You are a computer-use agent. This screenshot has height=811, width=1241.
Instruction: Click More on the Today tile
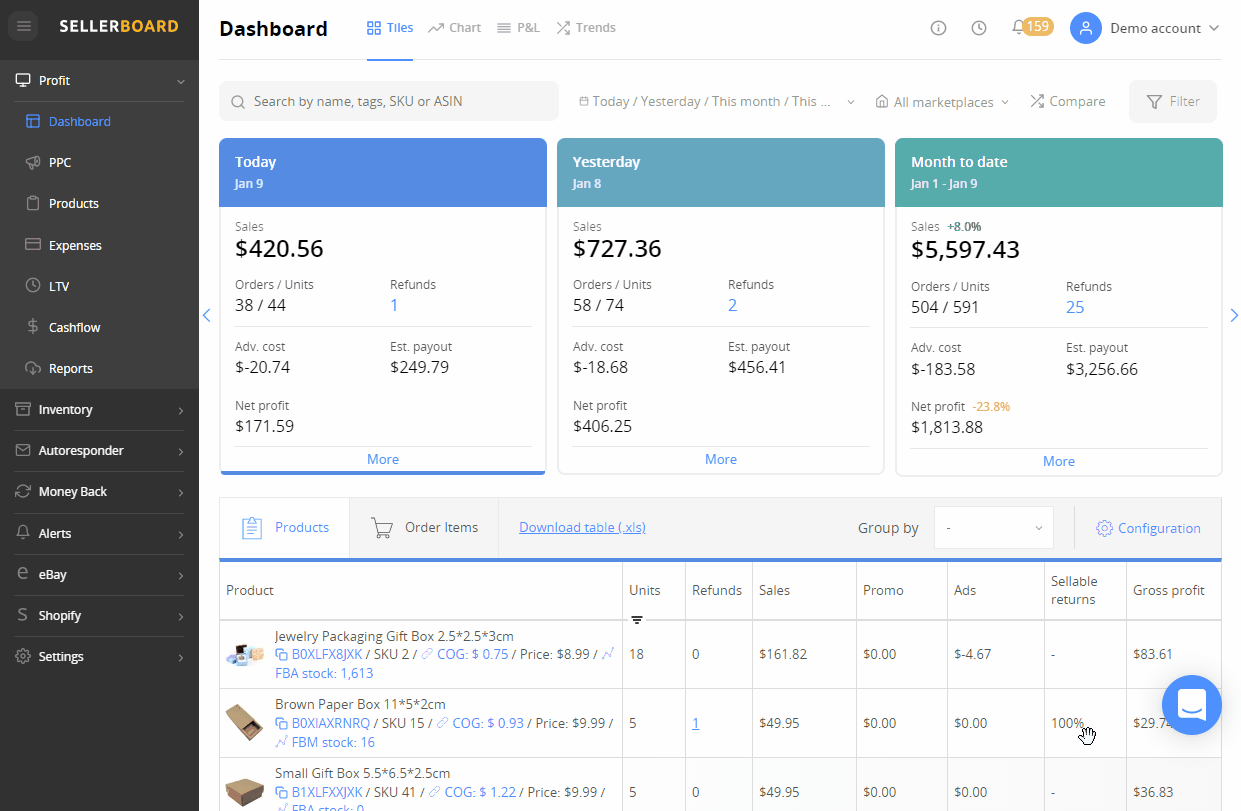coord(383,459)
